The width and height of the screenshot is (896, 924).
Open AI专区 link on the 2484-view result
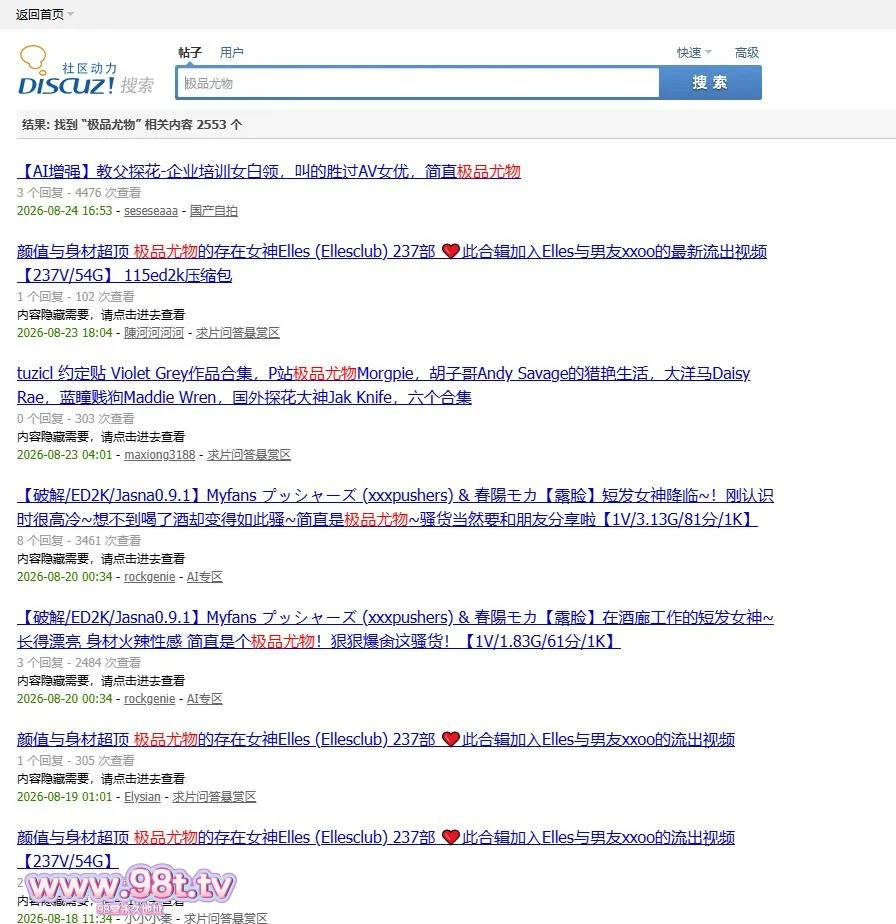[205, 699]
